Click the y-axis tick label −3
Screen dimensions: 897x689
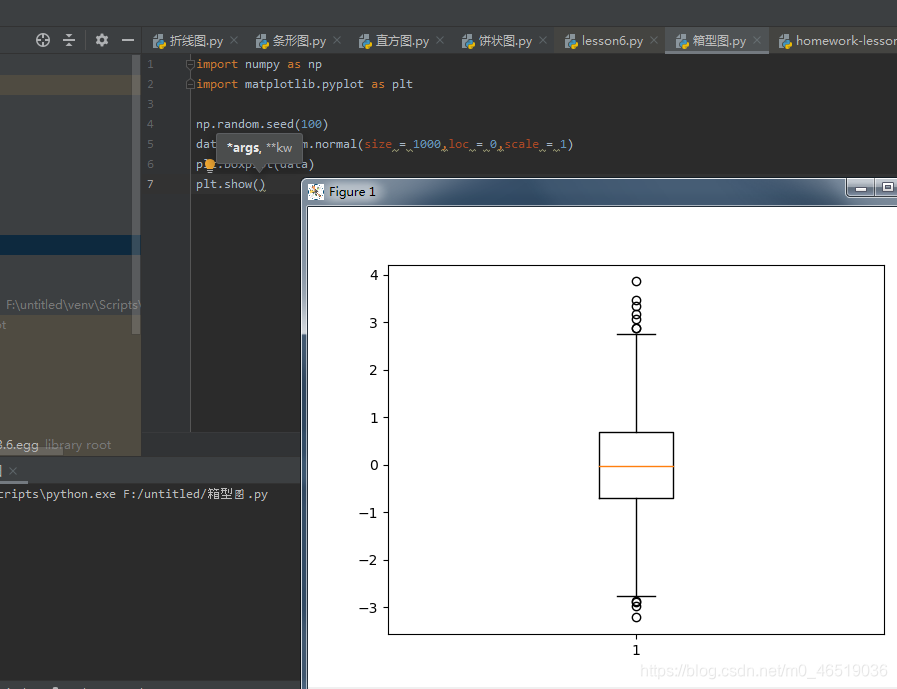click(368, 608)
